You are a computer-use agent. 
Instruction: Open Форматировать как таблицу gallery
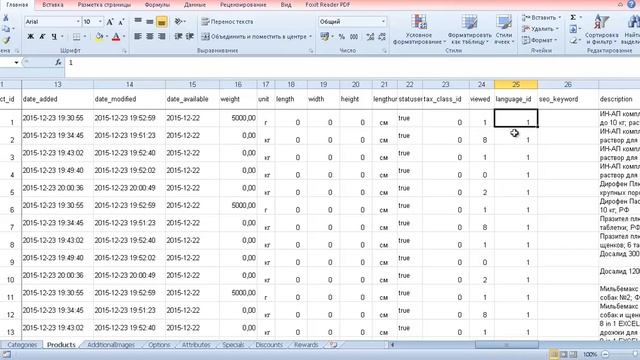click(469, 29)
